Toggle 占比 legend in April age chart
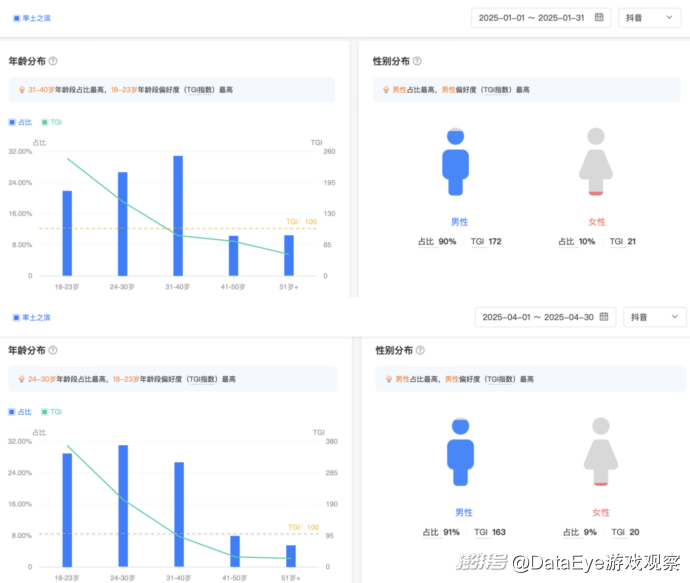The width and height of the screenshot is (690, 583). tap(20, 412)
